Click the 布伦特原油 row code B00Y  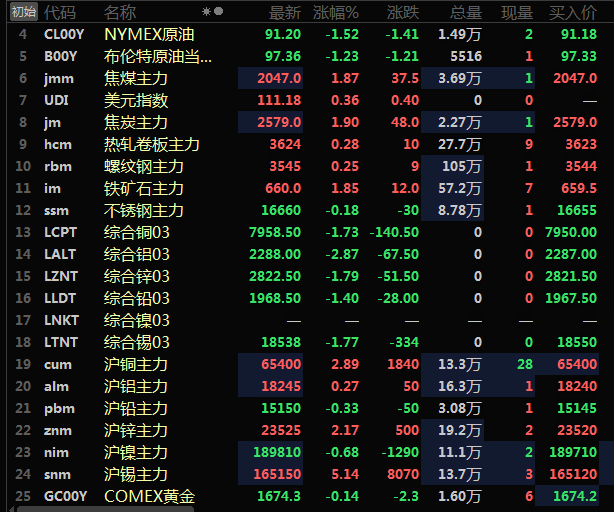coord(60,56)
